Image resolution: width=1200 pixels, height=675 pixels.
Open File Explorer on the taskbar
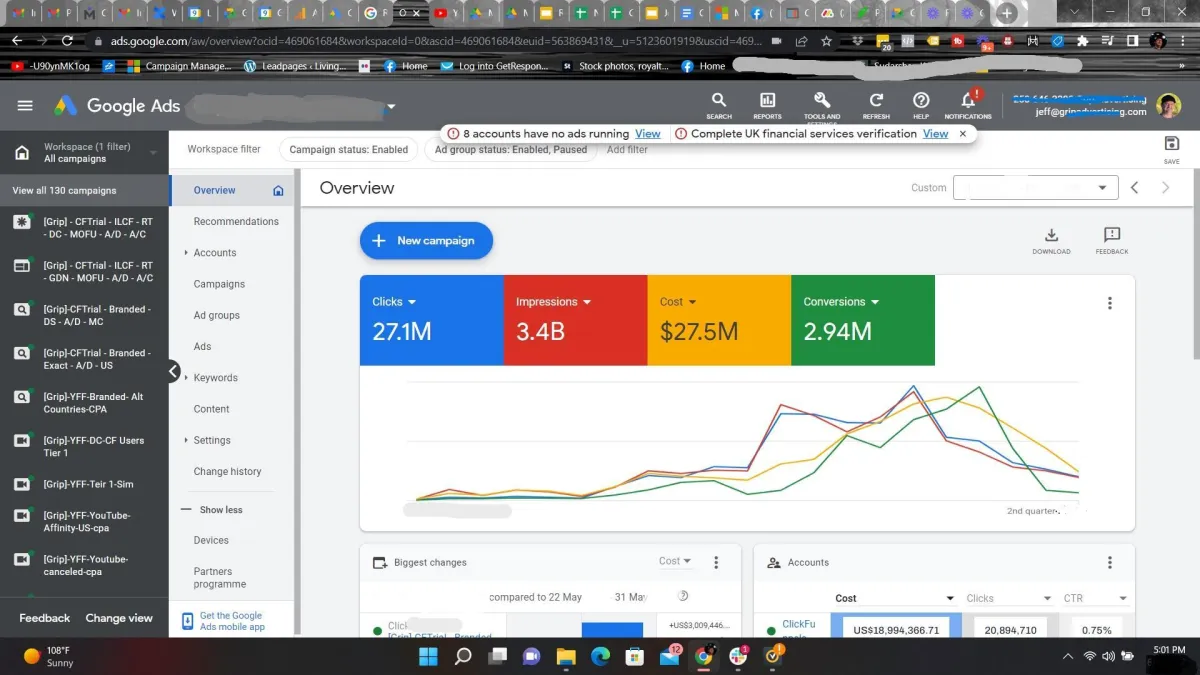[x=566, y=656]
